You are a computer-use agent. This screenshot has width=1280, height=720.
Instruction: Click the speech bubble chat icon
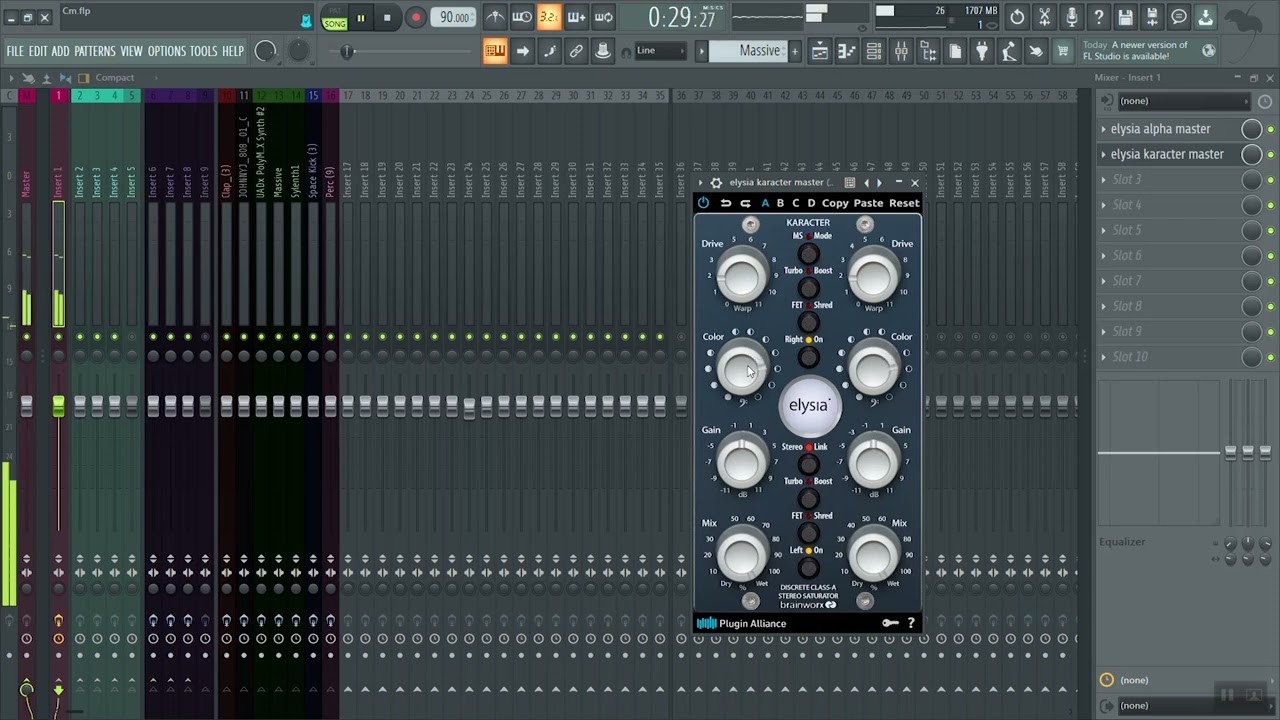point(1179,17)
